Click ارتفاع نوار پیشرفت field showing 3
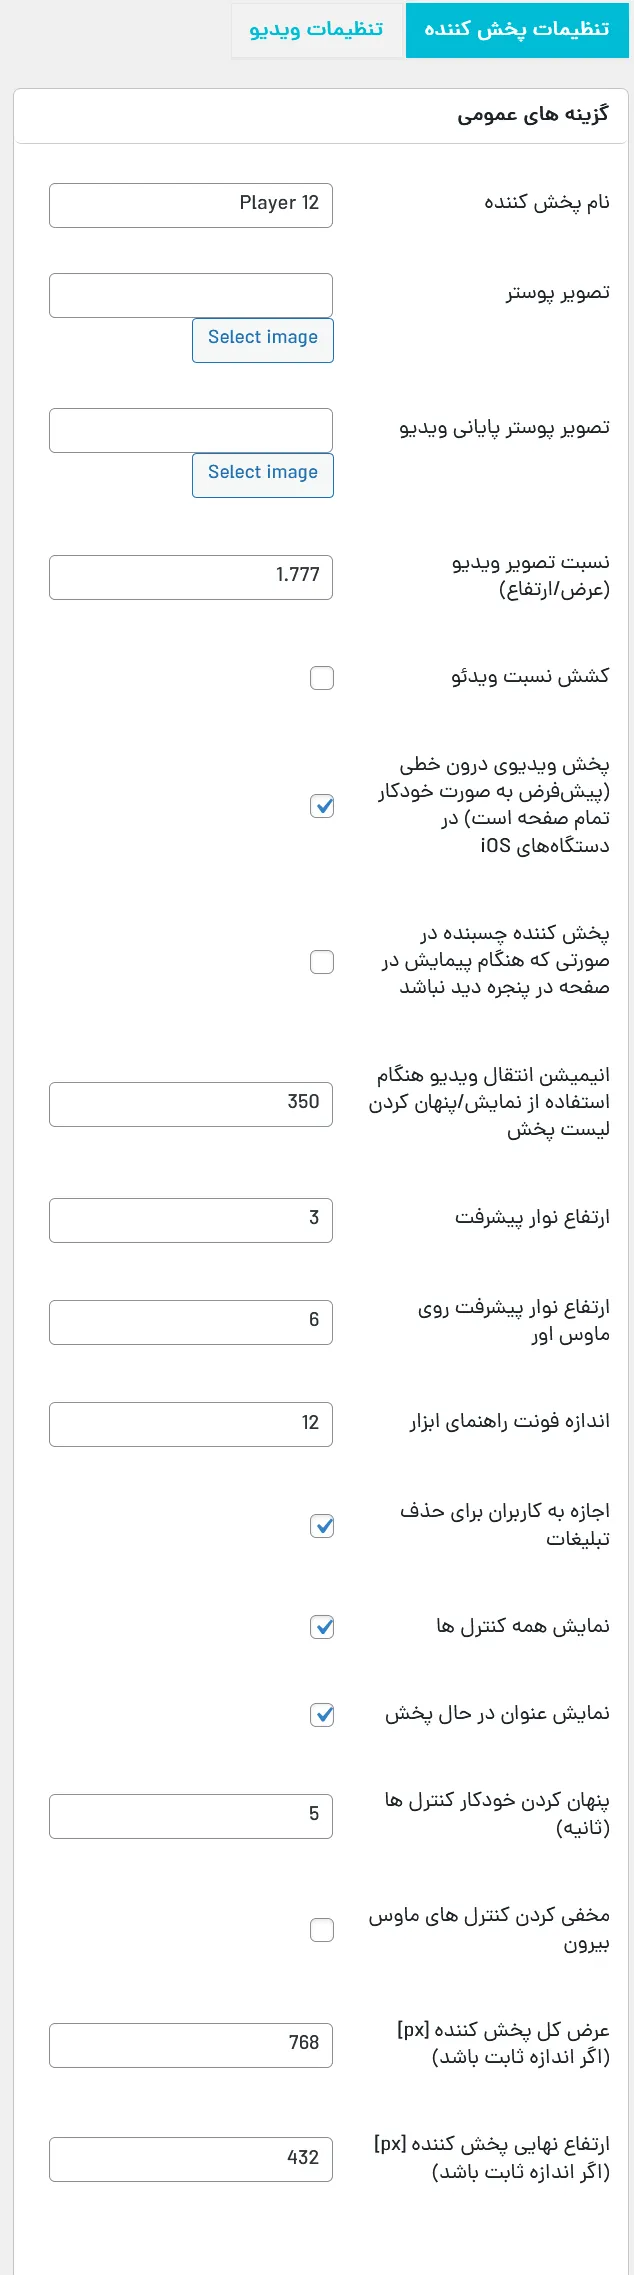 [x=191, y=1220]
